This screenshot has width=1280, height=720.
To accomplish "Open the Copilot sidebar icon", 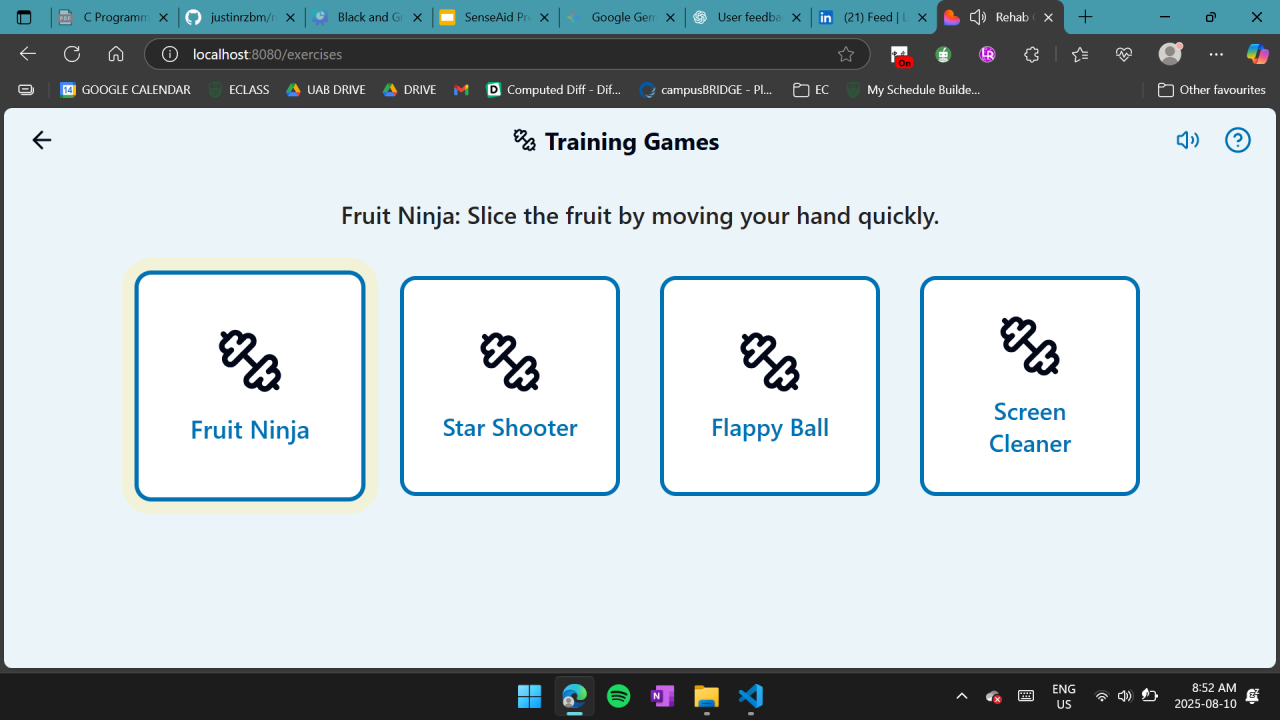I will click(1257, 54).
